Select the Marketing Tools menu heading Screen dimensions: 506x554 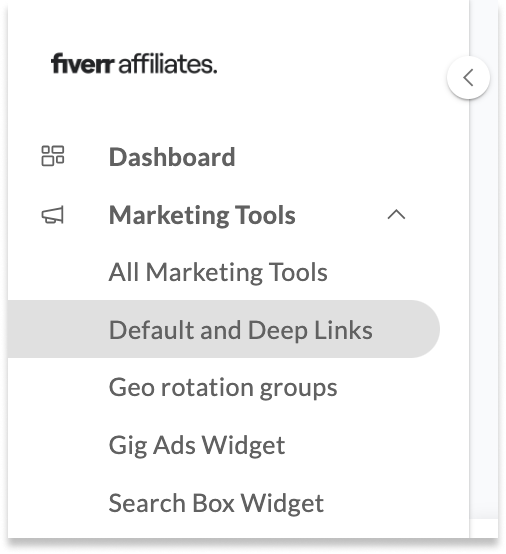pyautogui.click(x=202, y=215)
